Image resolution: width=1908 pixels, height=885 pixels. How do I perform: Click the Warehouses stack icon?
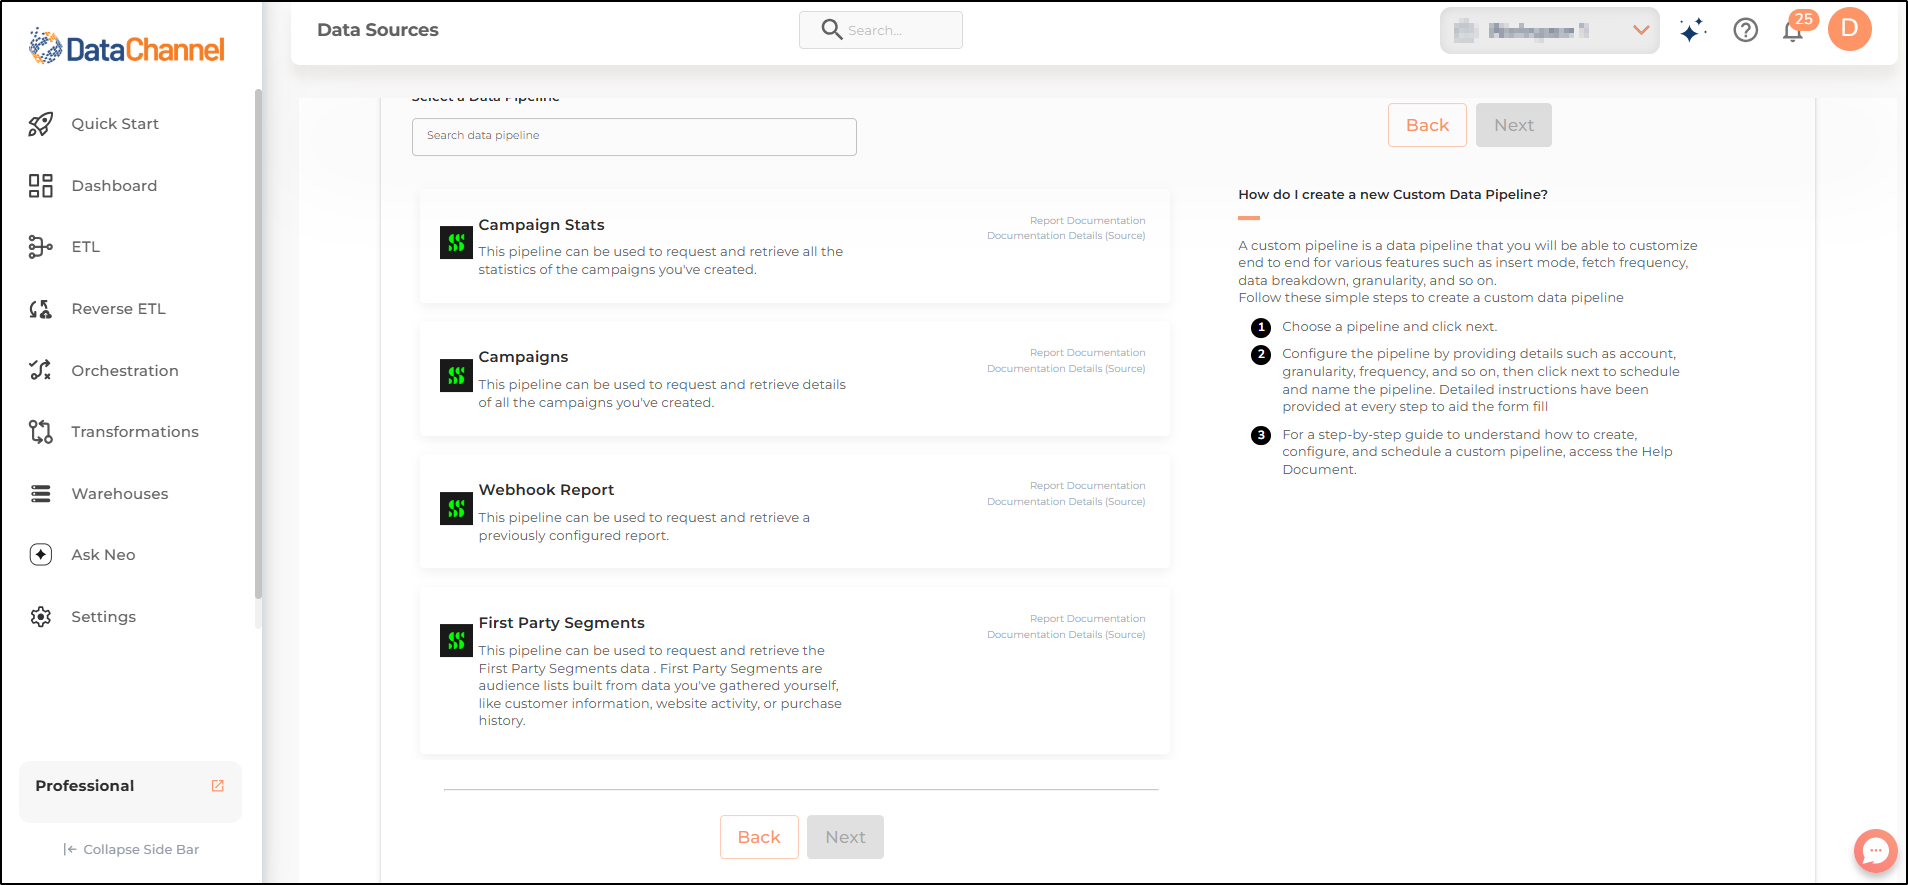pos(40,494)
